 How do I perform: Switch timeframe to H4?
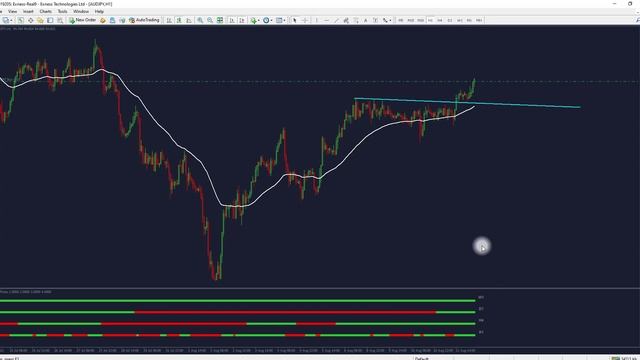[x=440, y=20]
